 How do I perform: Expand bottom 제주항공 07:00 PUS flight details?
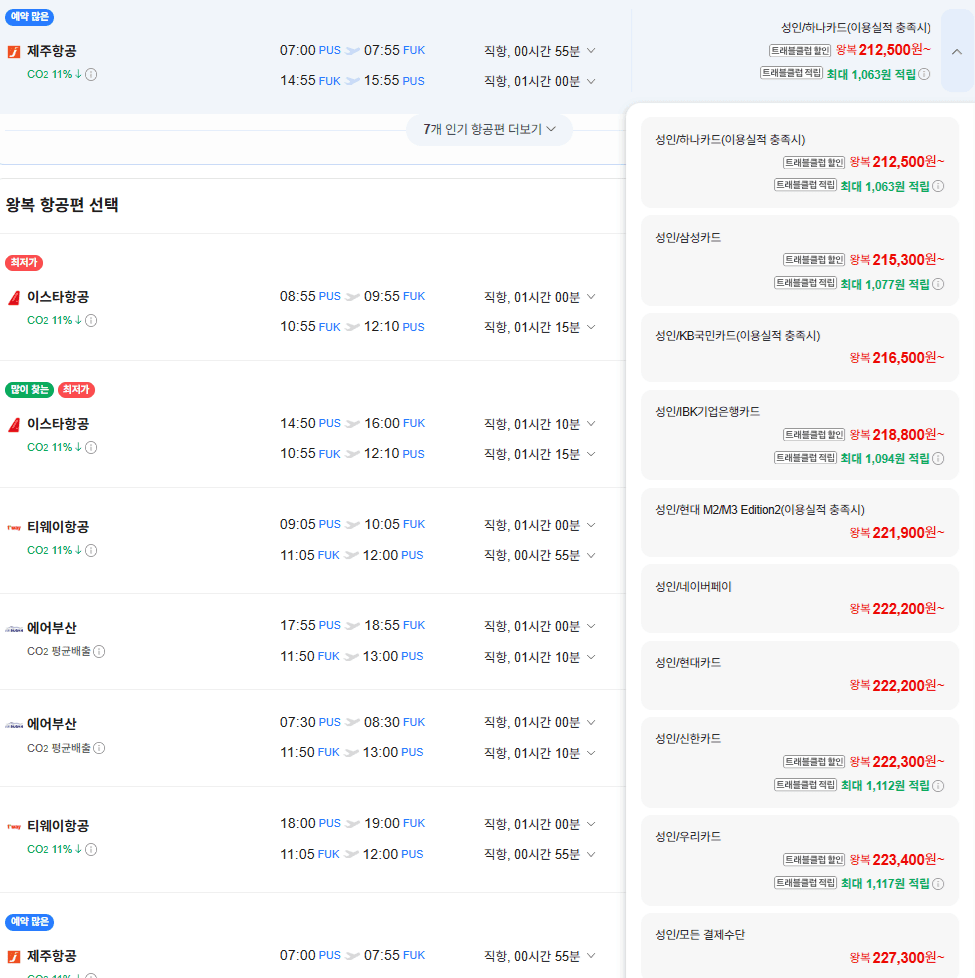(x=591, y=956)
